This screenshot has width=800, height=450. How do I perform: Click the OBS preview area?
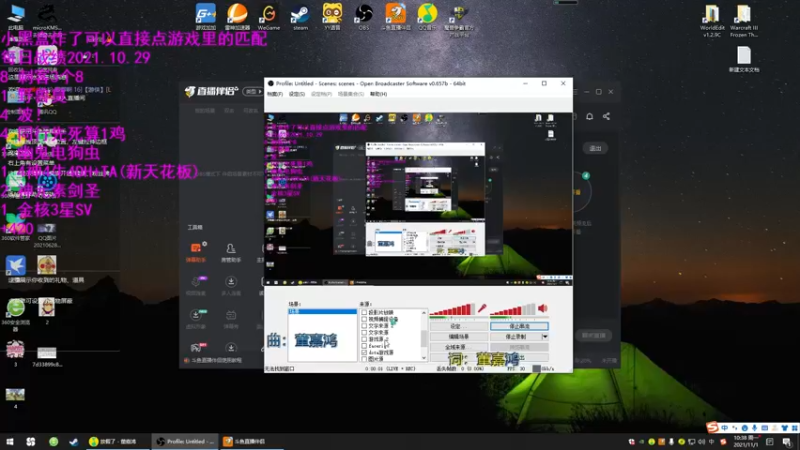(418, 198)
